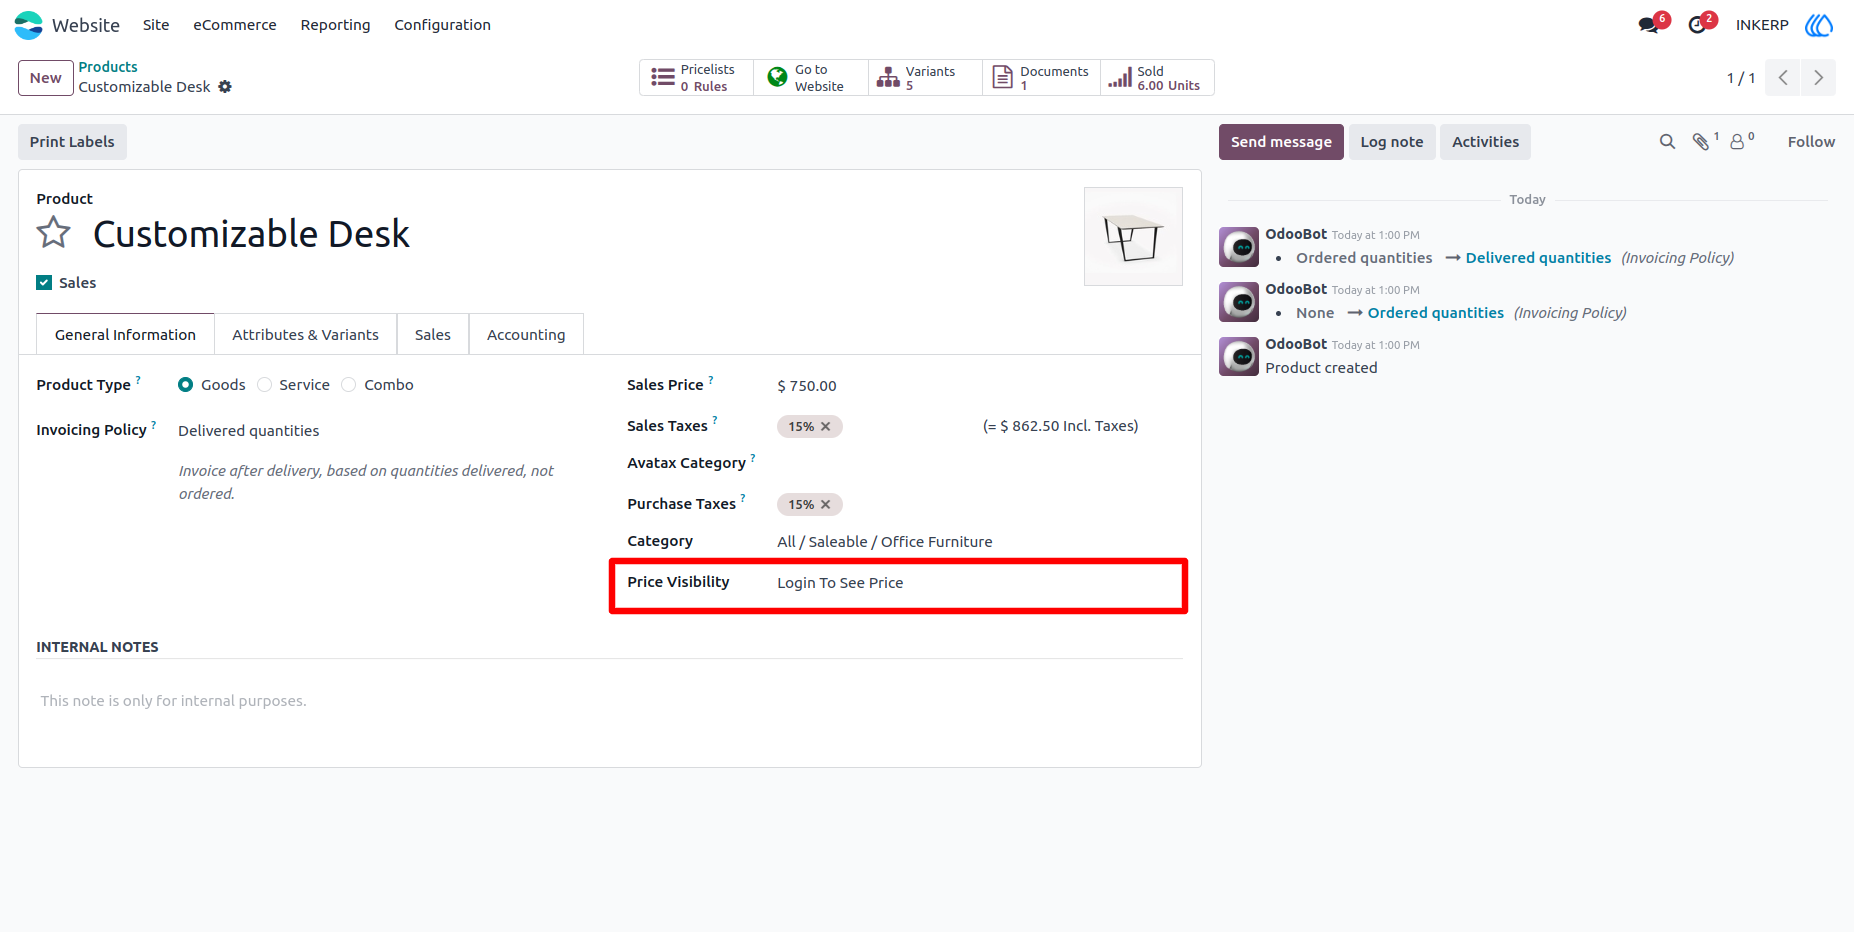
Task: Open the Reporting menu
Action: (335, 25)
